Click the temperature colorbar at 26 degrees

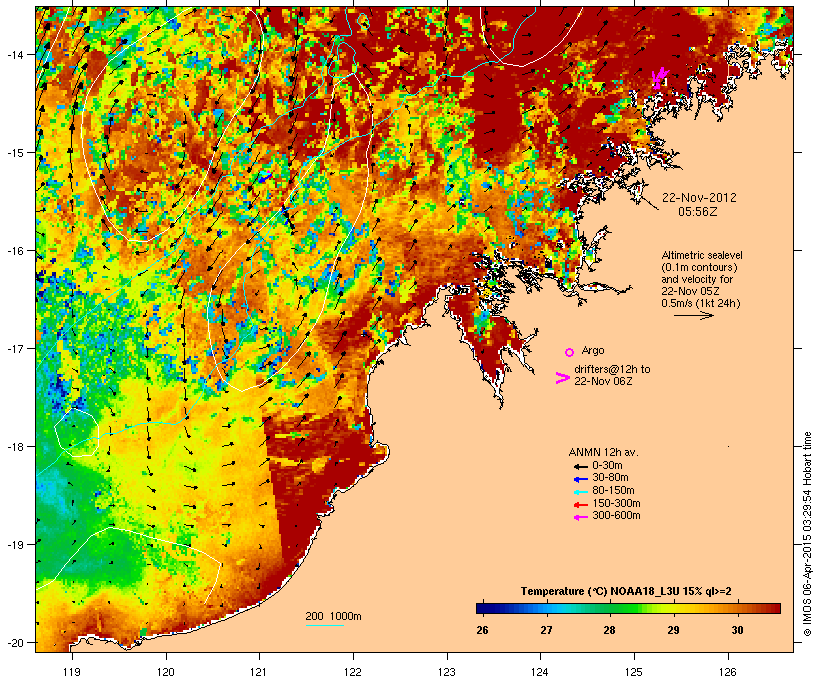click(482, 608)
